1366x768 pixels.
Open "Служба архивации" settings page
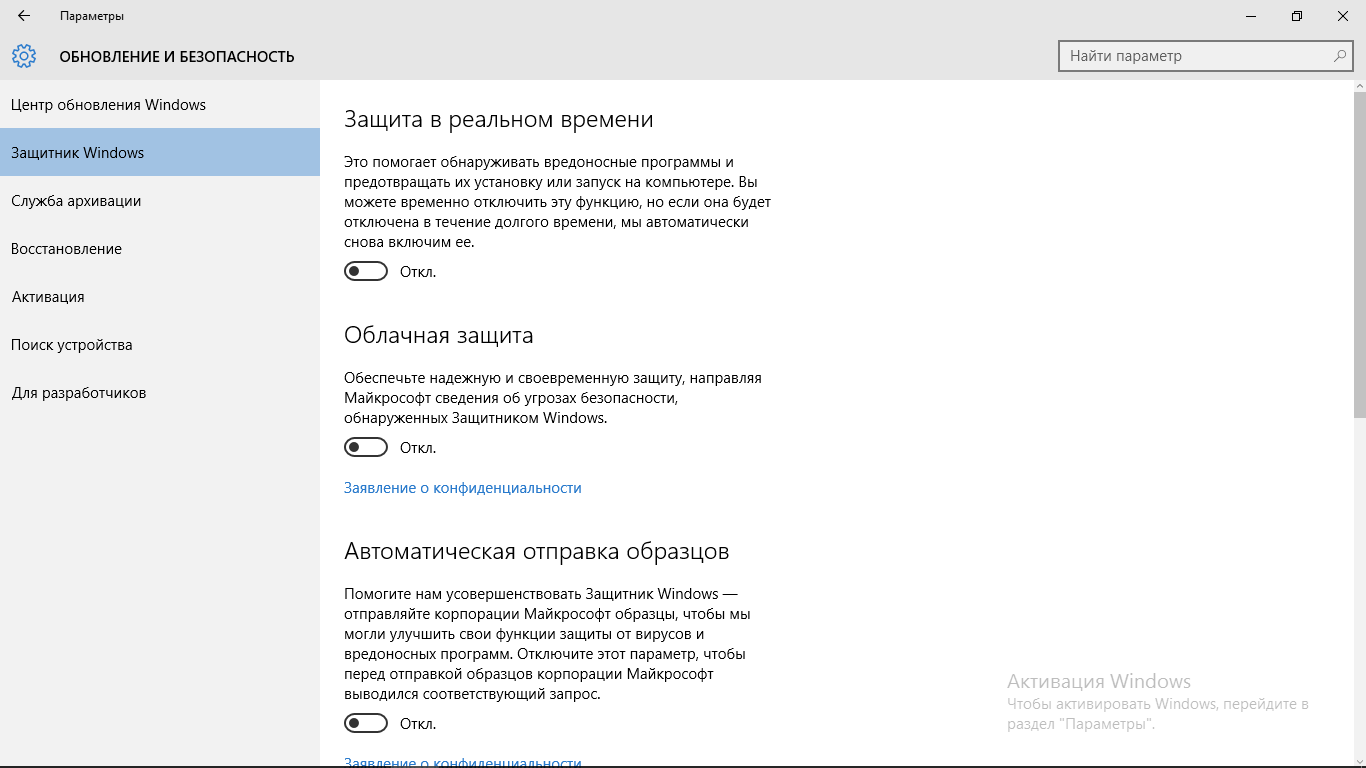point(160,200)
